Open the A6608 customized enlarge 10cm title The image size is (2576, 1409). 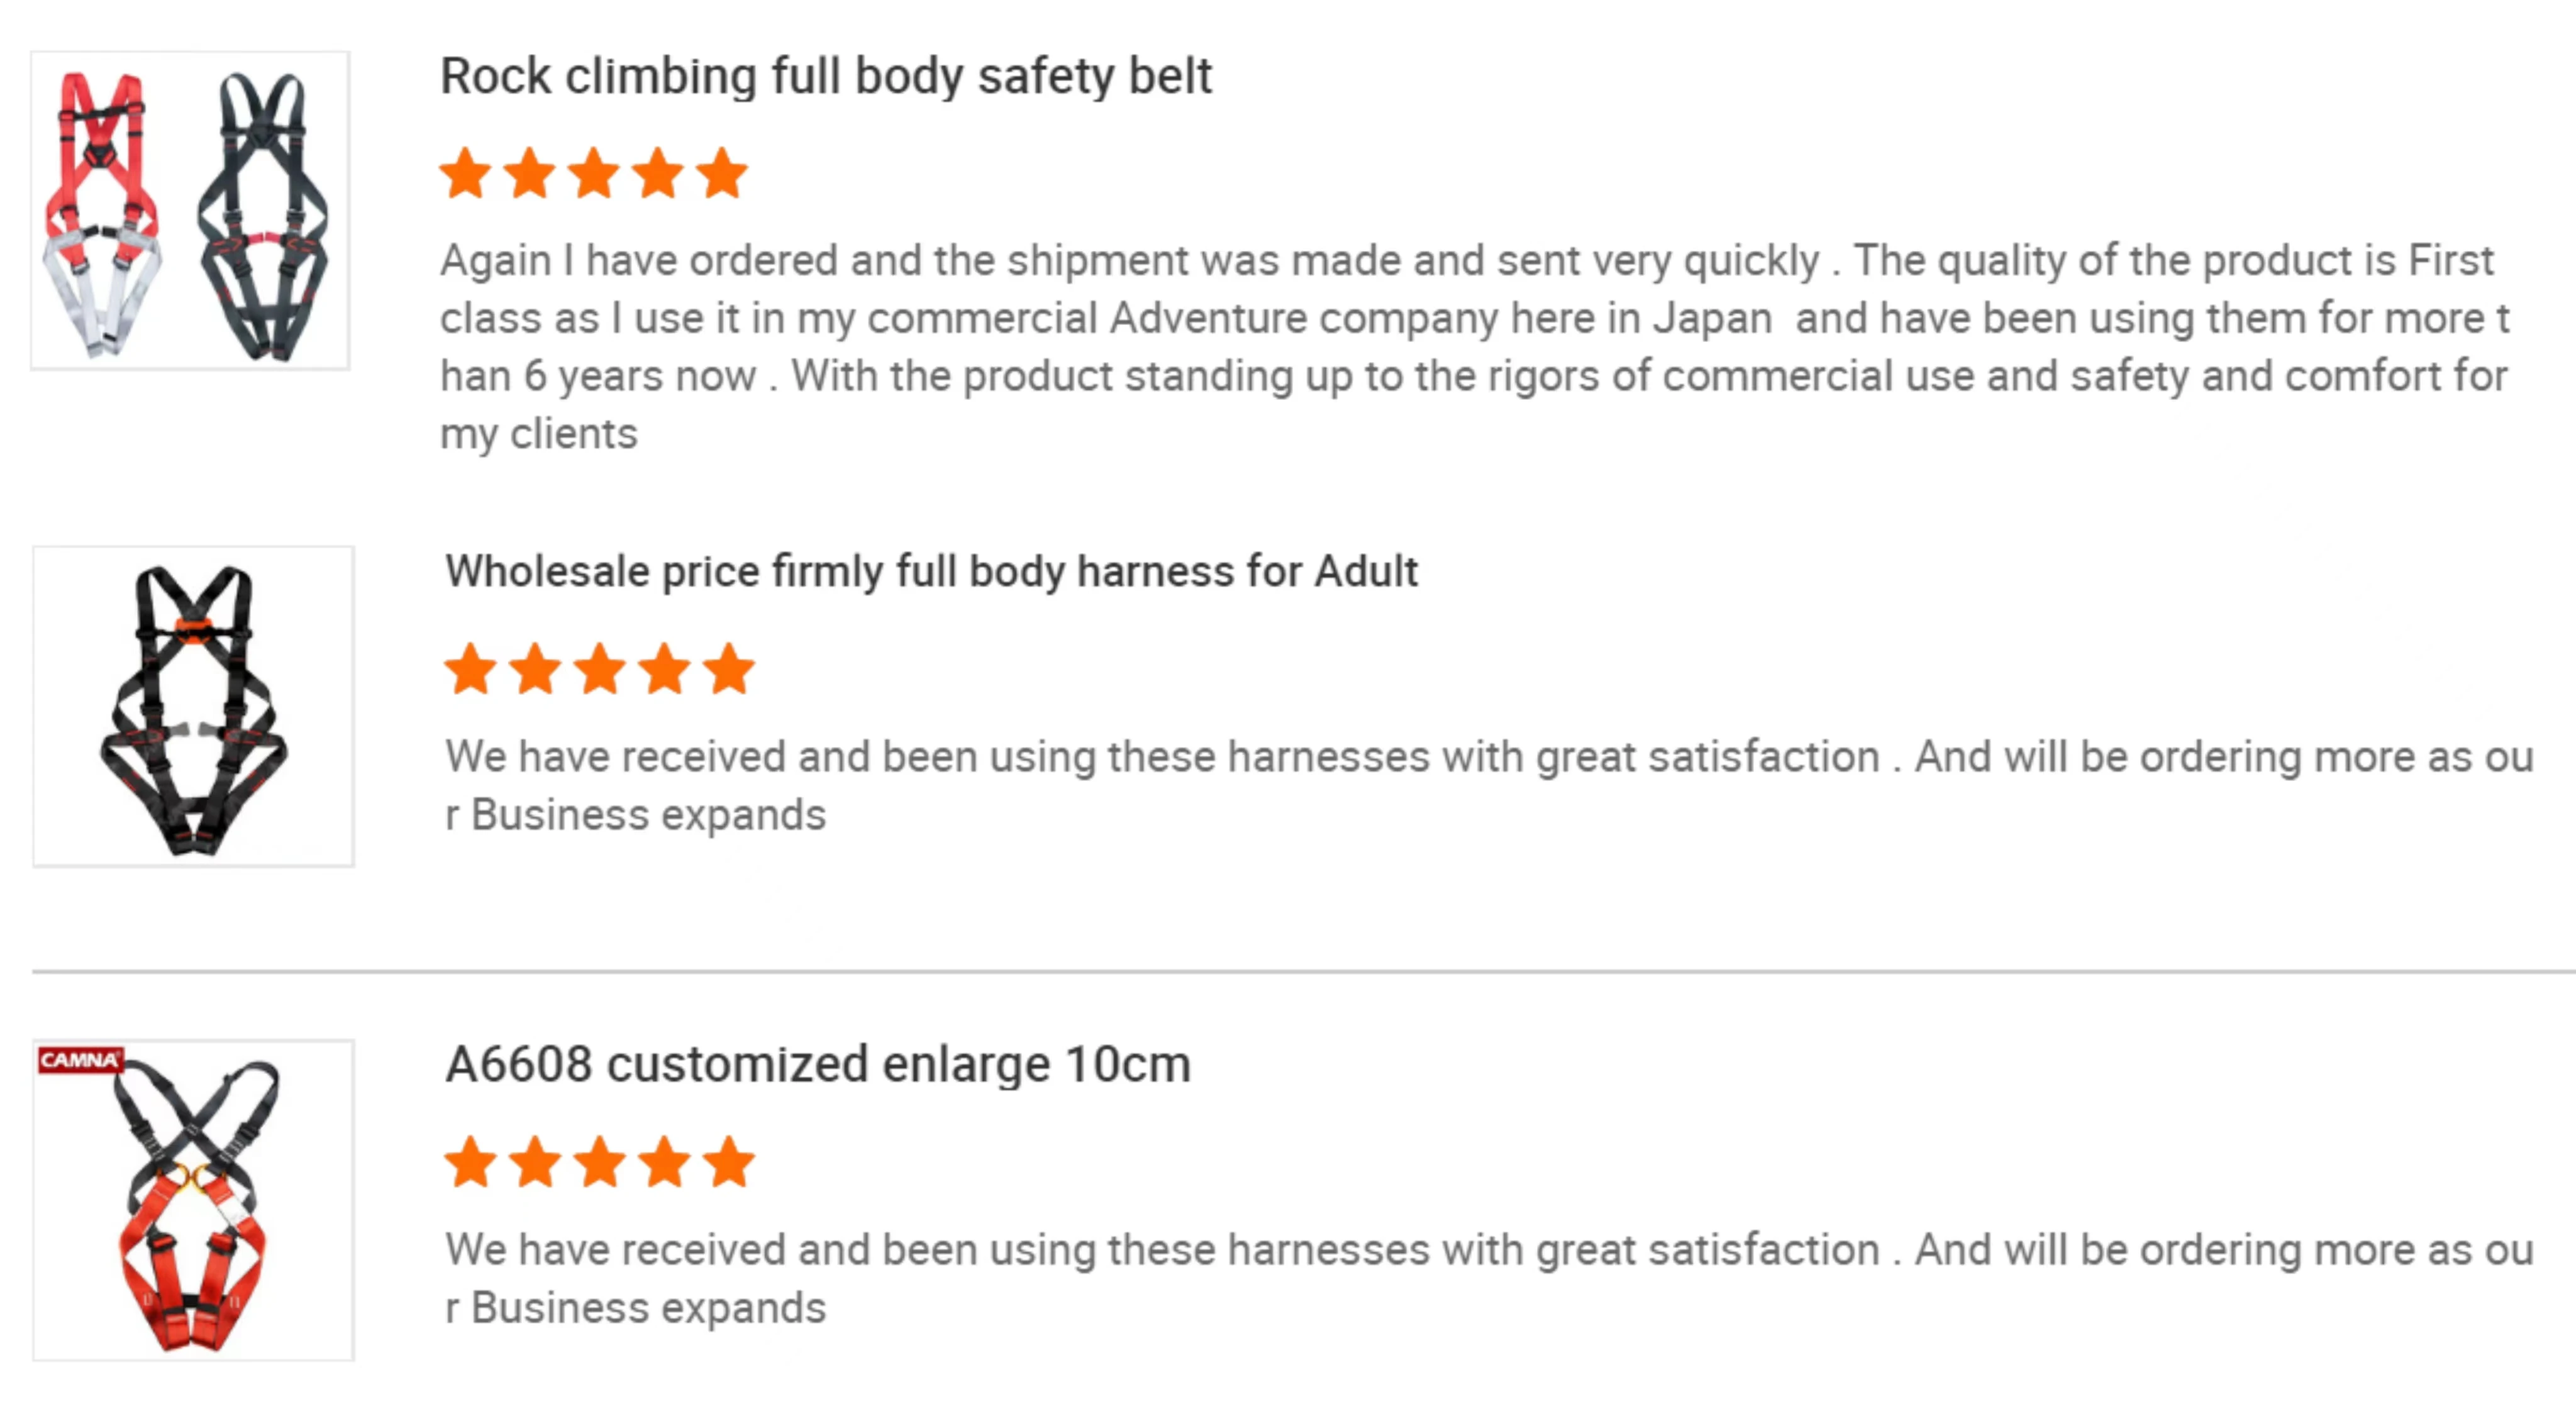[818, 1064]
